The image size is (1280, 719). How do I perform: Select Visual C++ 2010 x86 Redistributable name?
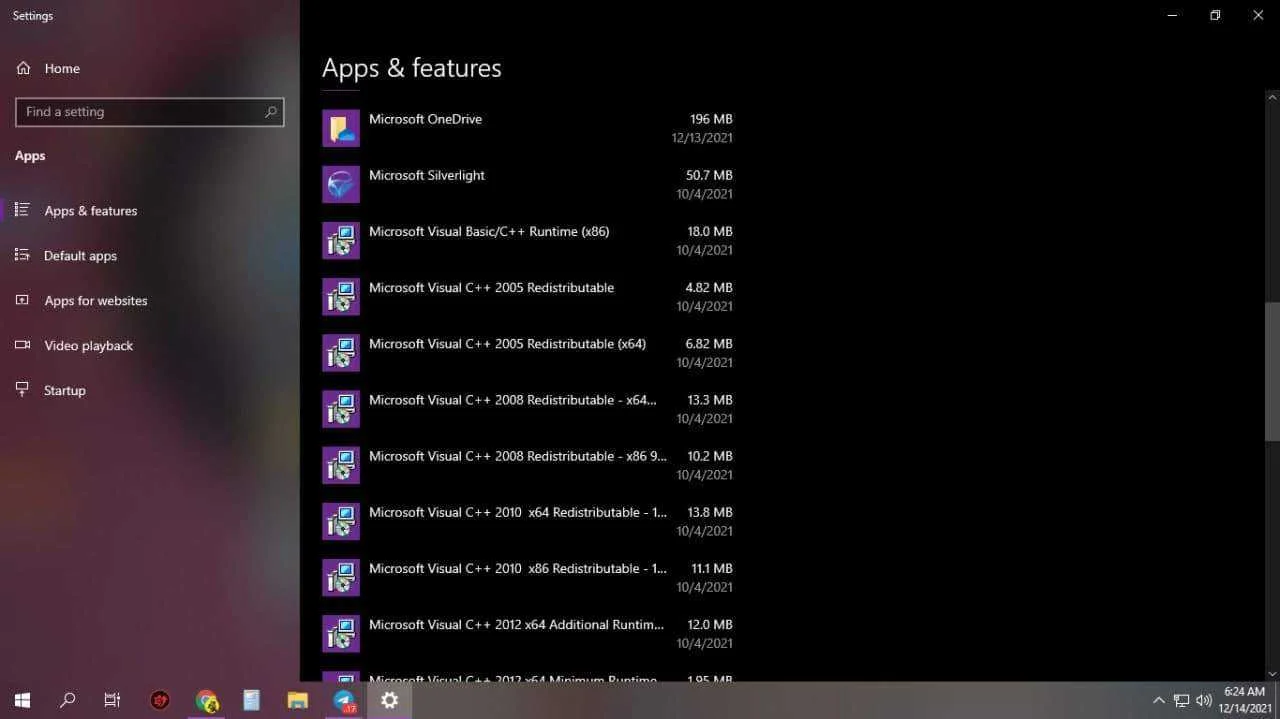pos(518,567)
